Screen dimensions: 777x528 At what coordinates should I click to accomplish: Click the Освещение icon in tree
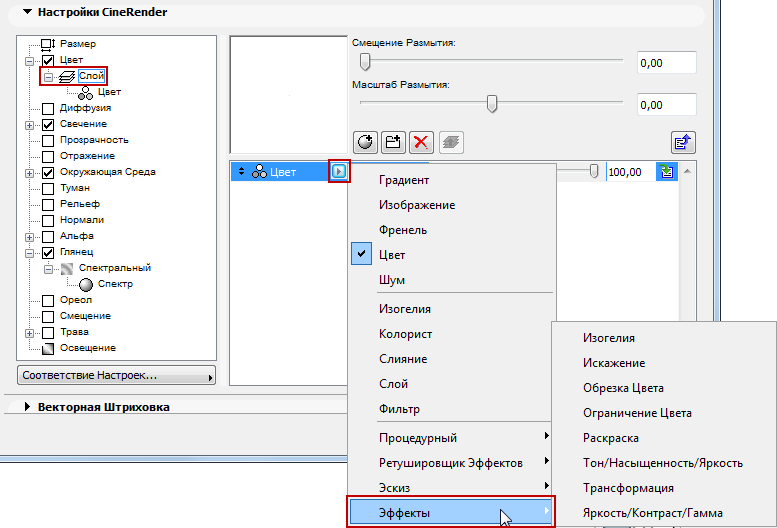[48, 349]
